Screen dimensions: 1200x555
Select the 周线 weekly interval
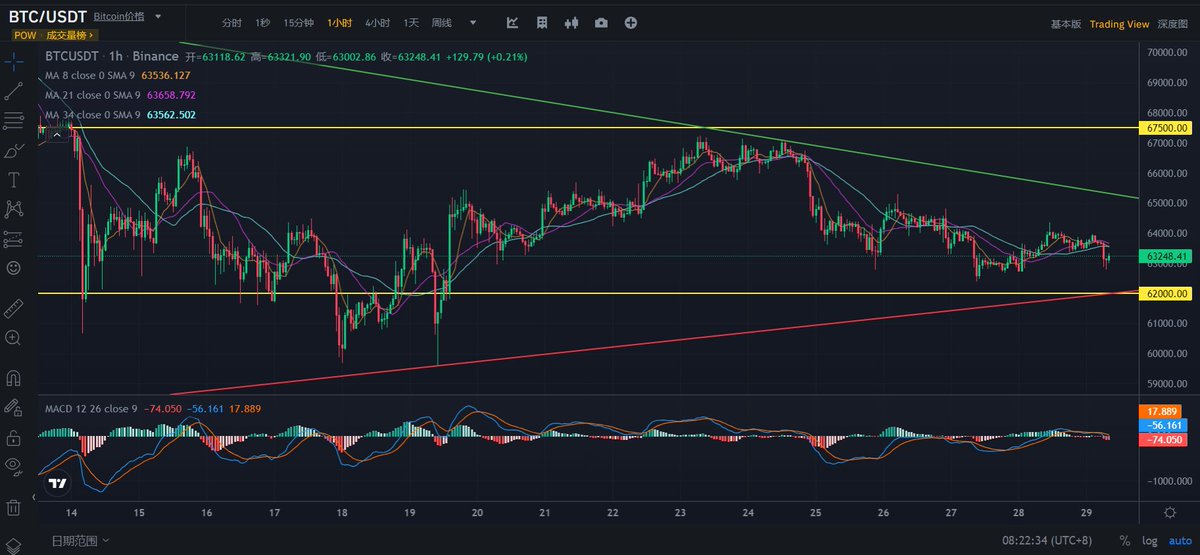coord(441,23)
